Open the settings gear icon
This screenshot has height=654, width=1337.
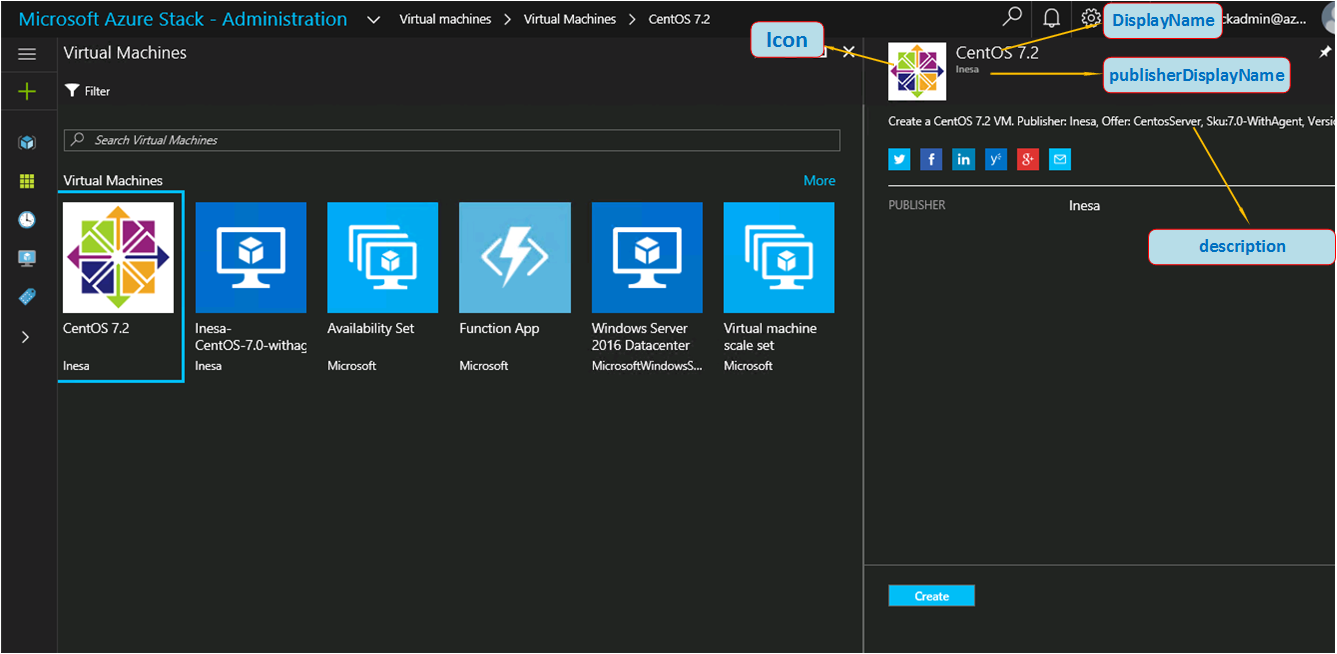click(1090, 18)
